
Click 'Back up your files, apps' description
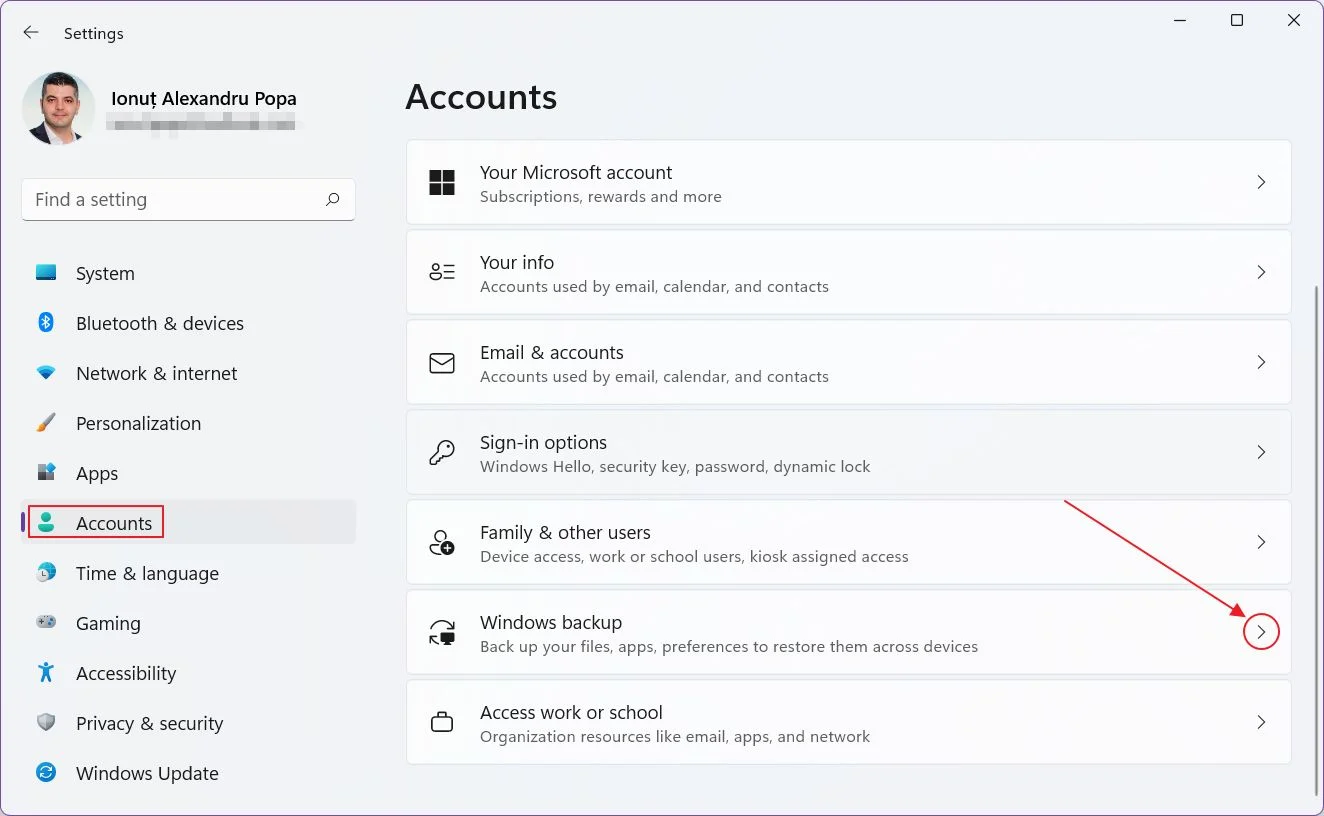[x=729, y=647]
